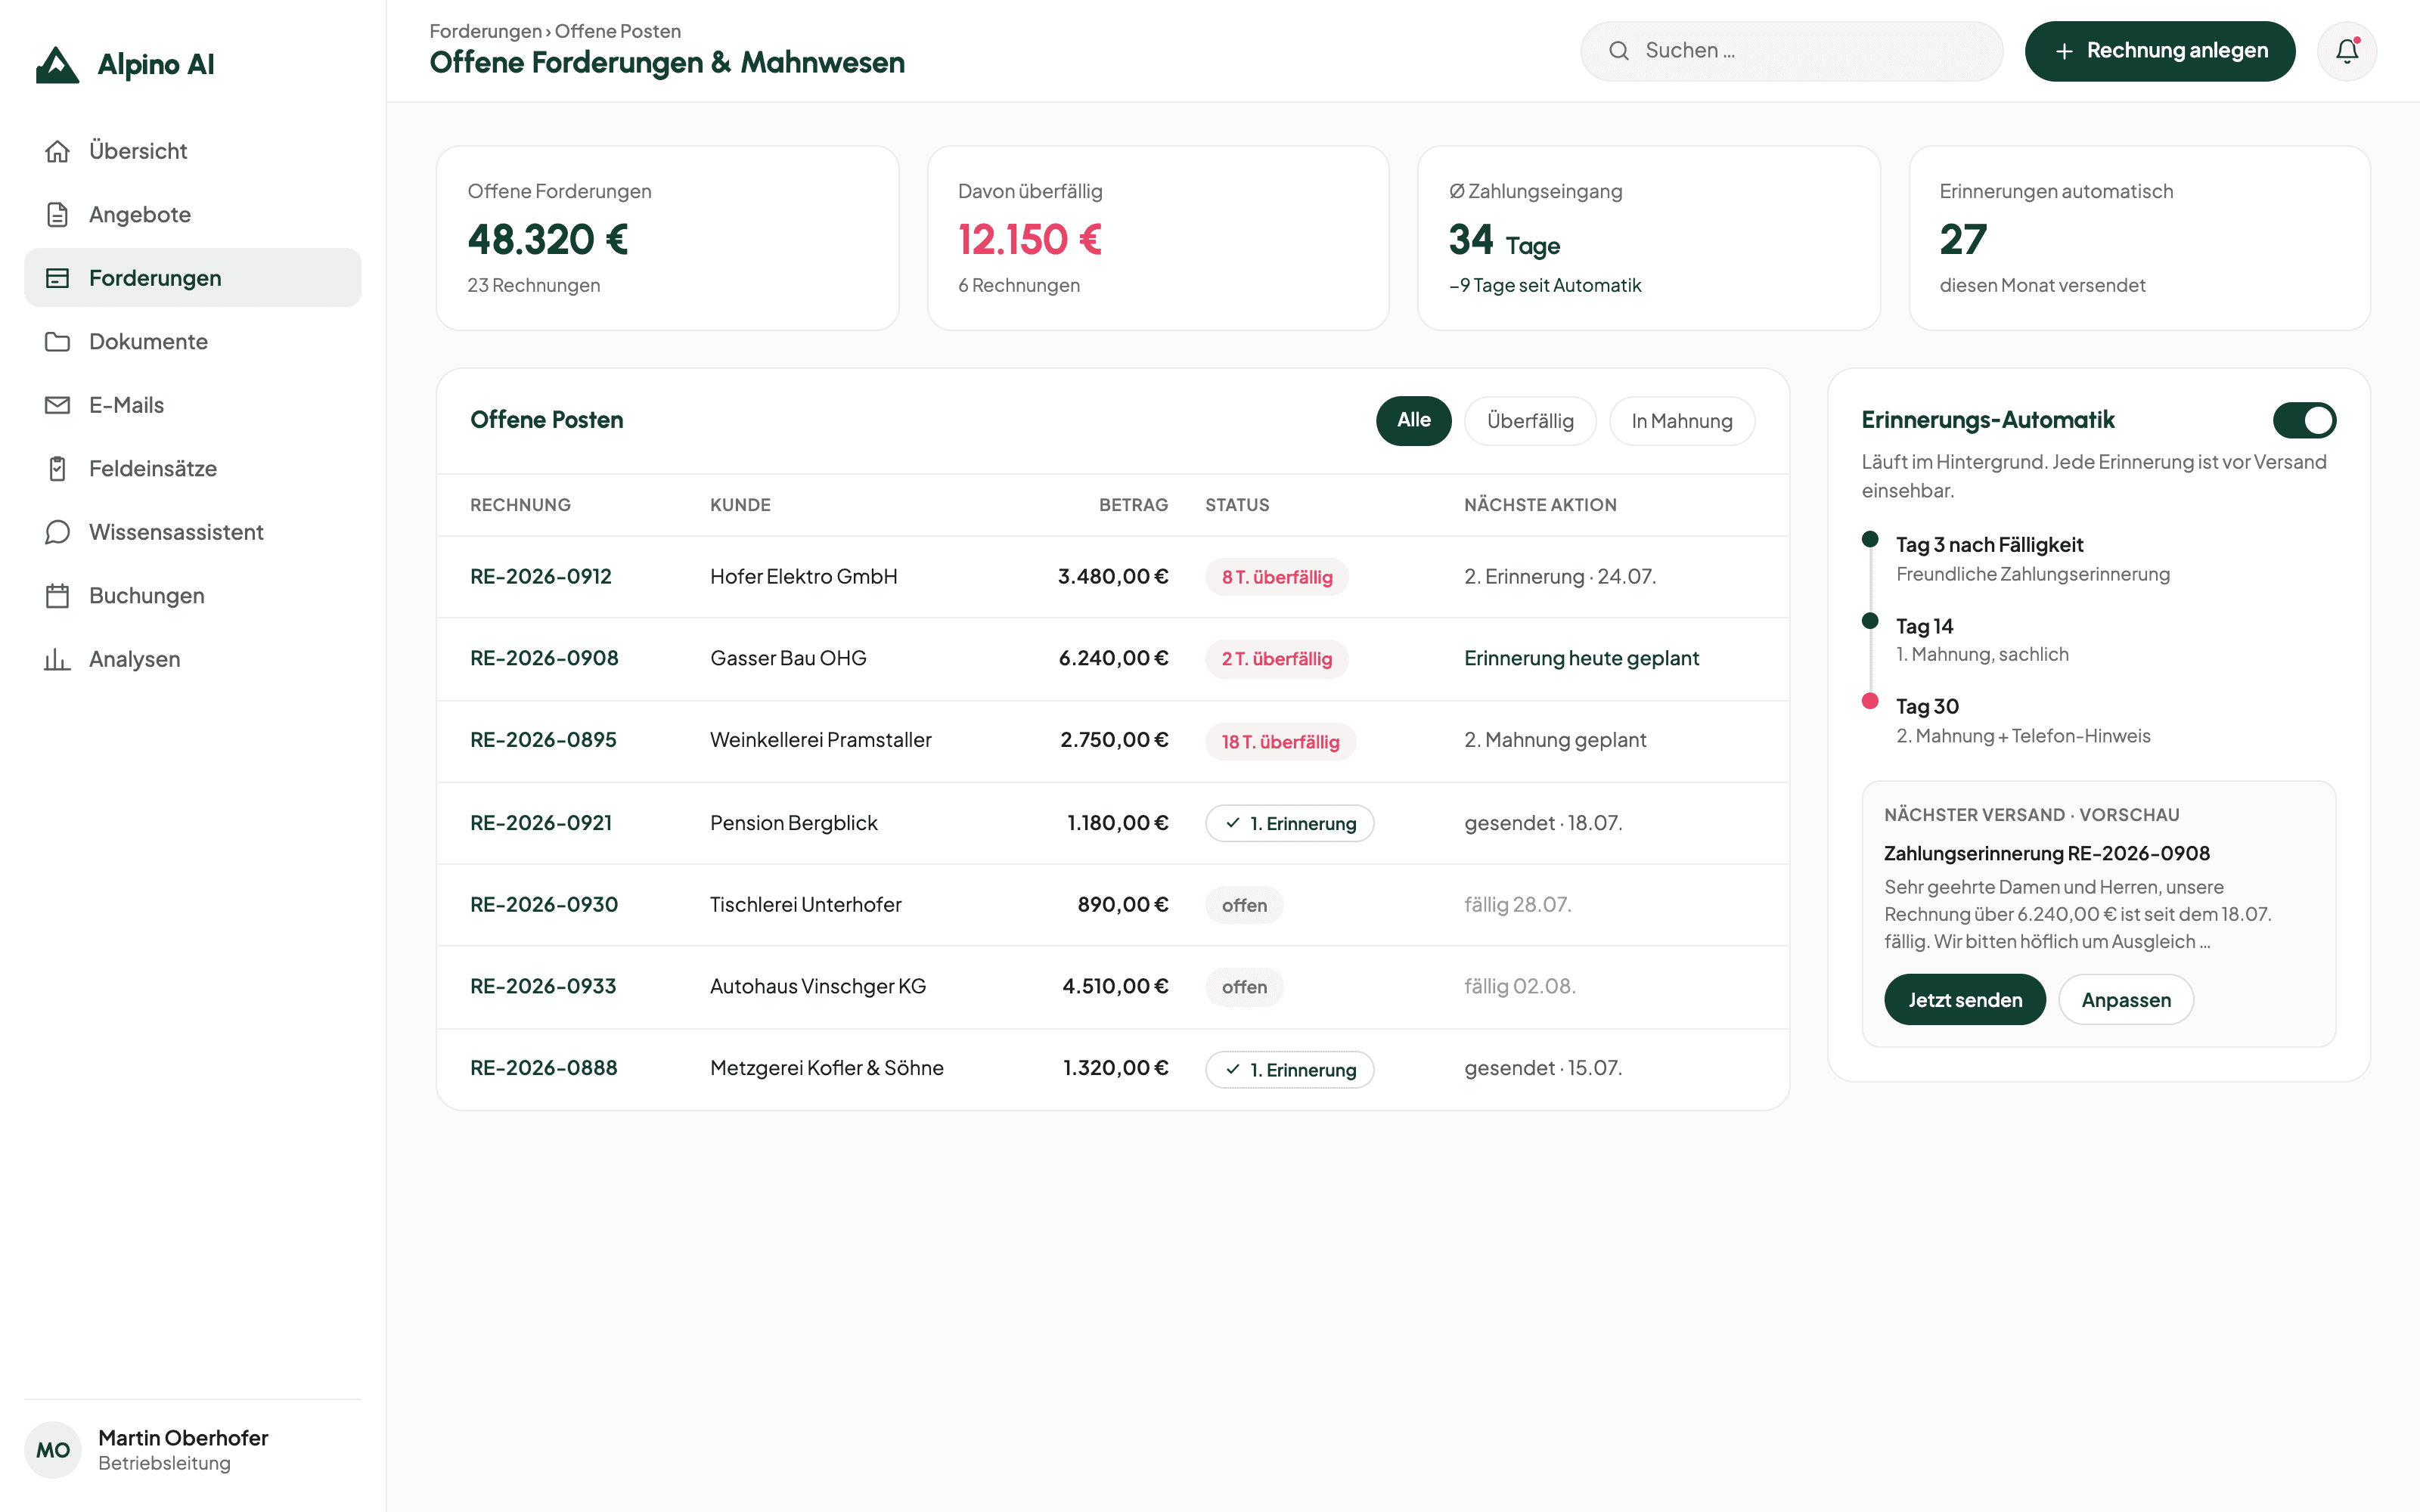This screenshot has height=1512, width=2420.
Task: Click the '8 T. überfällig' status badge
Action: point(1276,577)
